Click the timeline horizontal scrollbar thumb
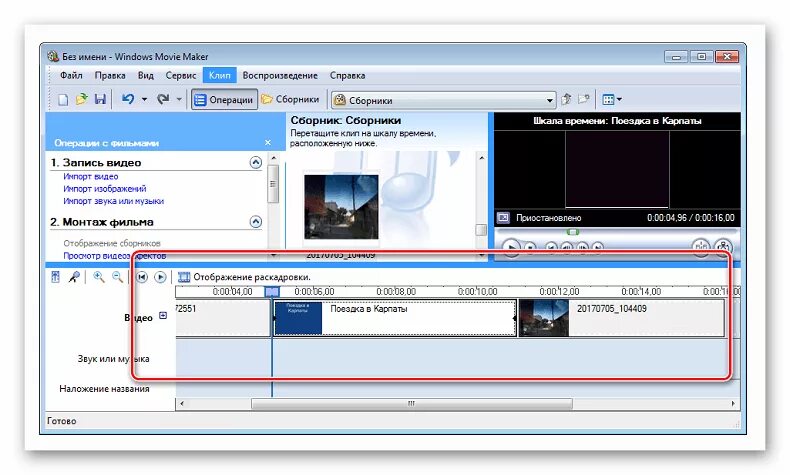Viewport: 790px width, 475px height. (412, 403)
